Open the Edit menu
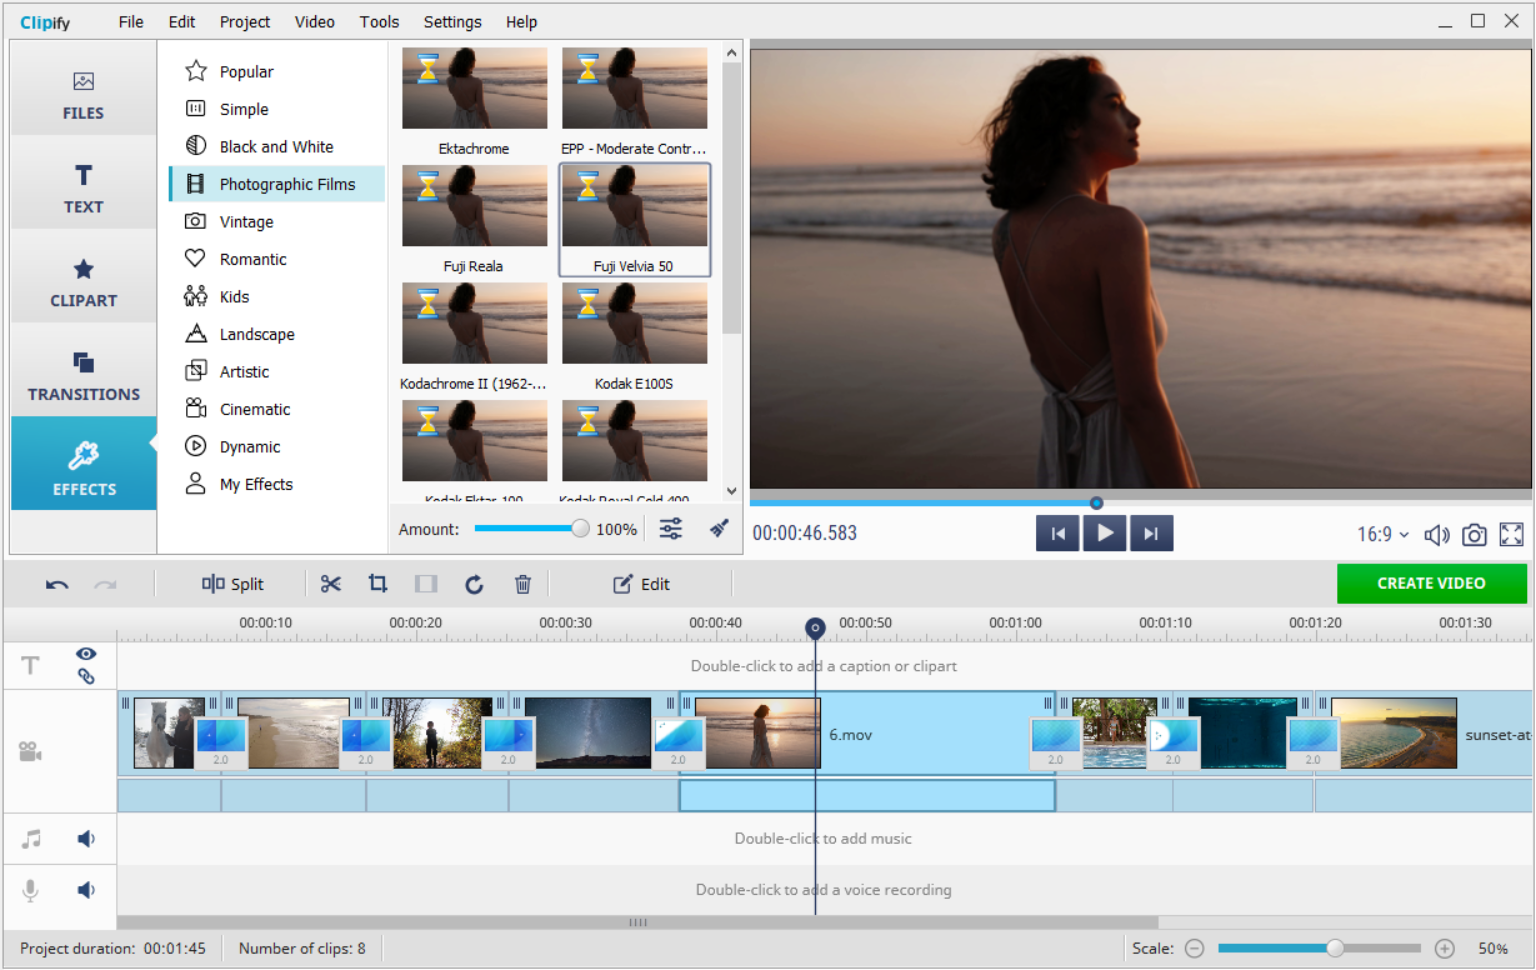The image size is (1536, 970). (x=182, y=22)
